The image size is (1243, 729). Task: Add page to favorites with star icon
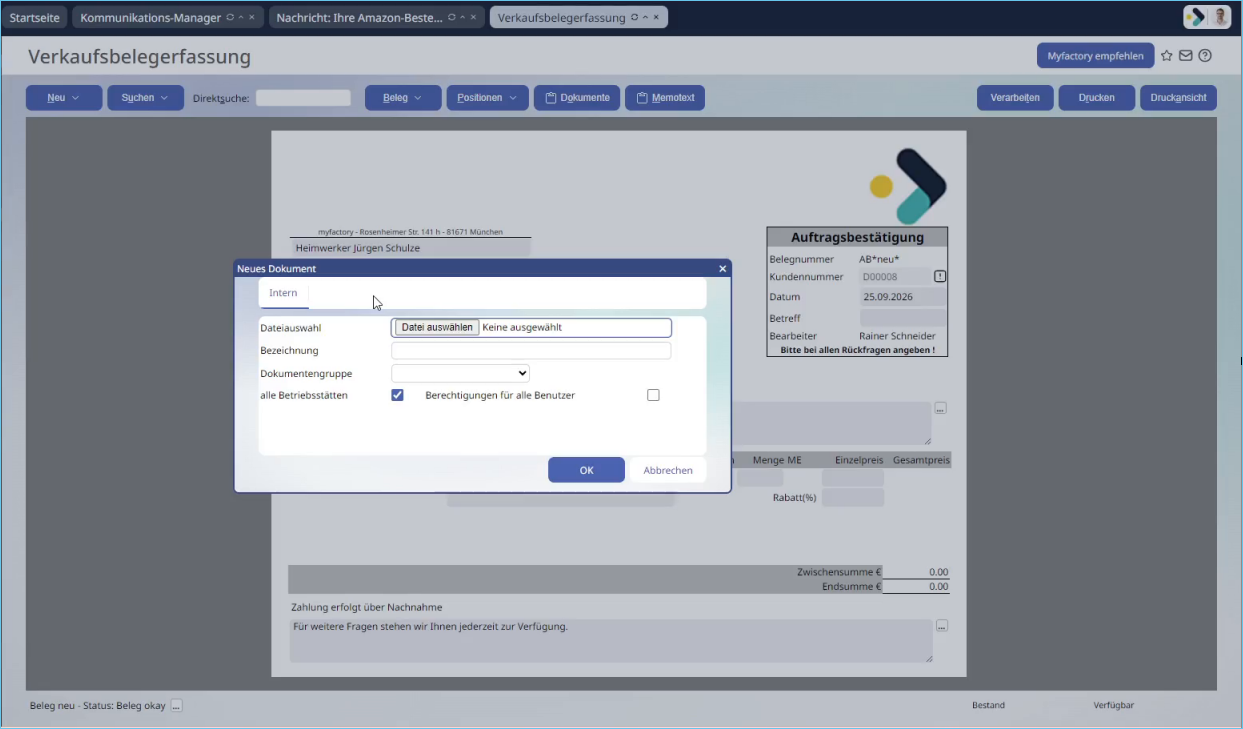coord(1166,56)
